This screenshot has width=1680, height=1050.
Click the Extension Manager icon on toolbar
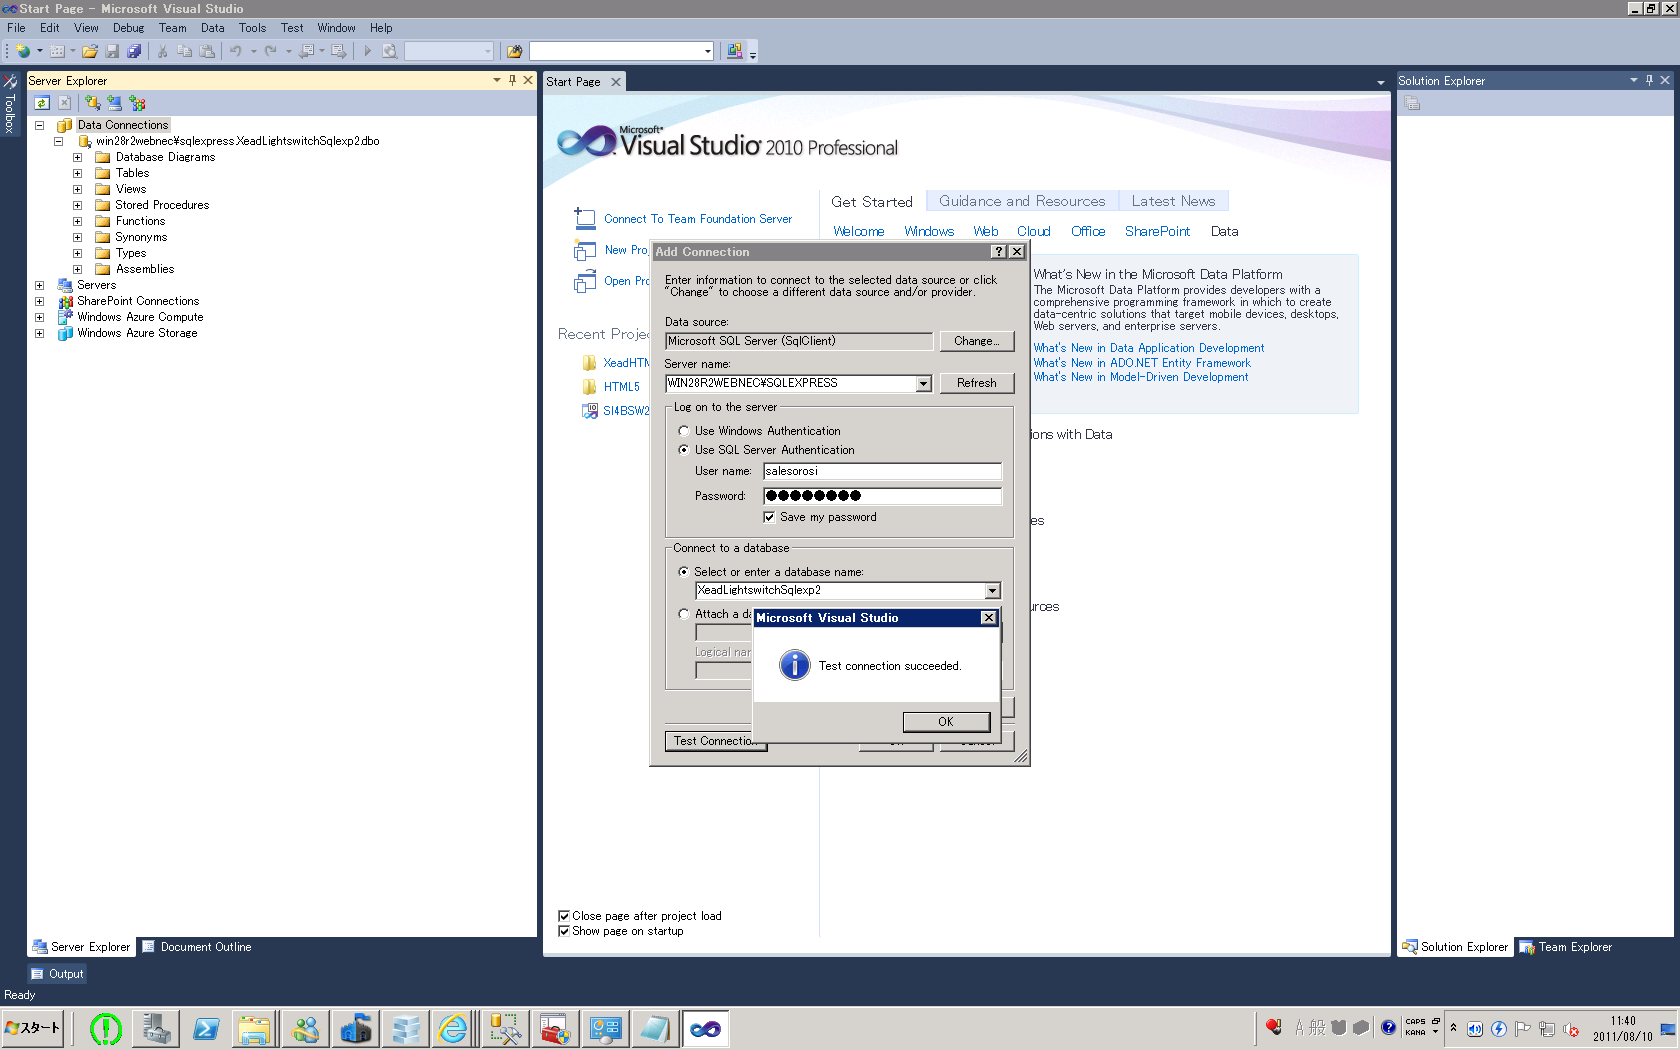pos(735,51)
